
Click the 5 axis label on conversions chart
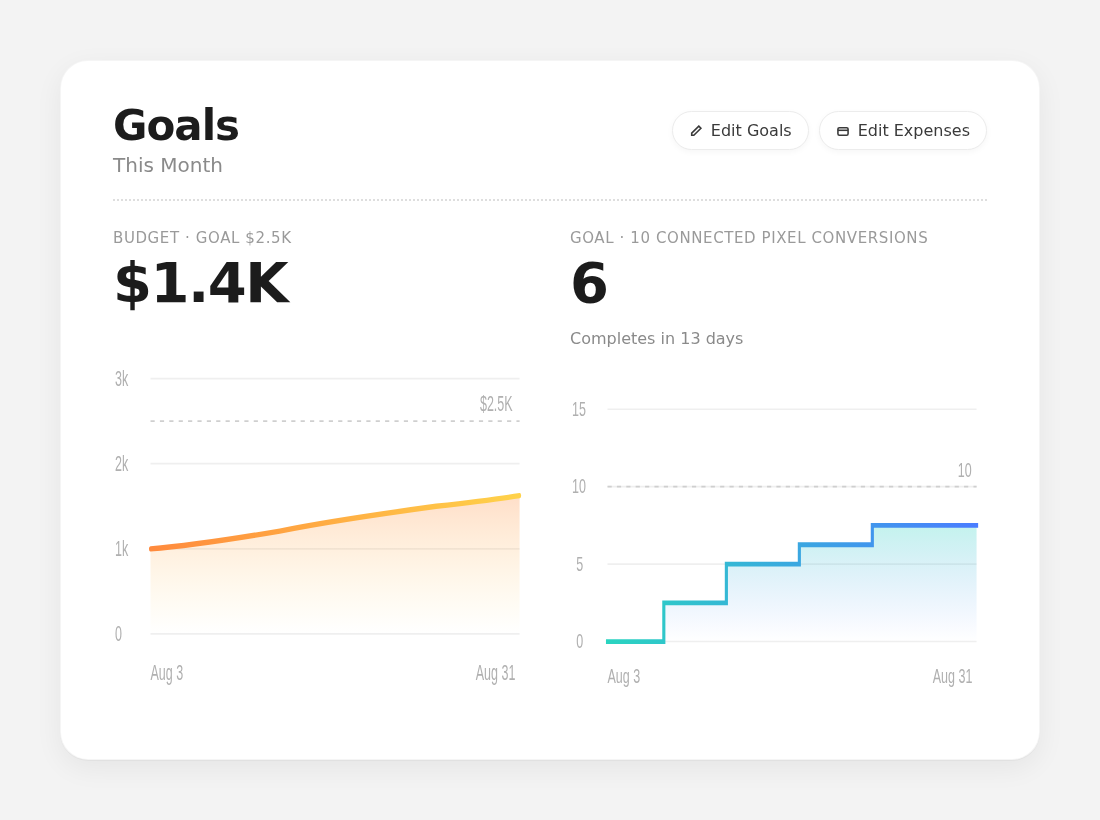[x=579, y=565]
